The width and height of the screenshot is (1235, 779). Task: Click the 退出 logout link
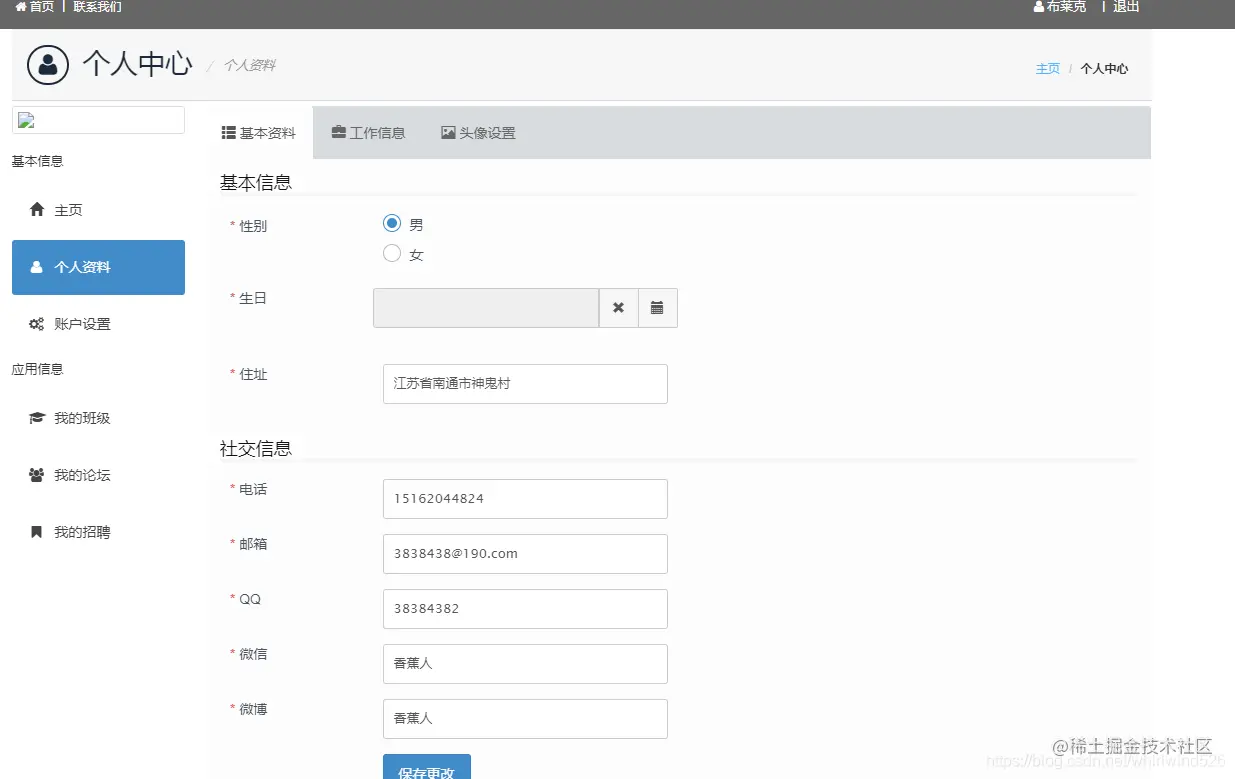click(x=1126, y=7)
